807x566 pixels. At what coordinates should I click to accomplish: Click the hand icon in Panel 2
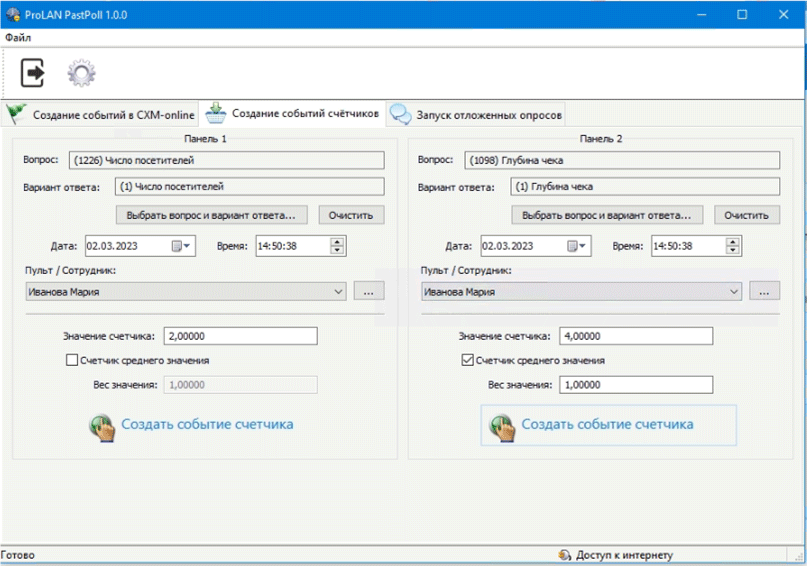[502, 425]
